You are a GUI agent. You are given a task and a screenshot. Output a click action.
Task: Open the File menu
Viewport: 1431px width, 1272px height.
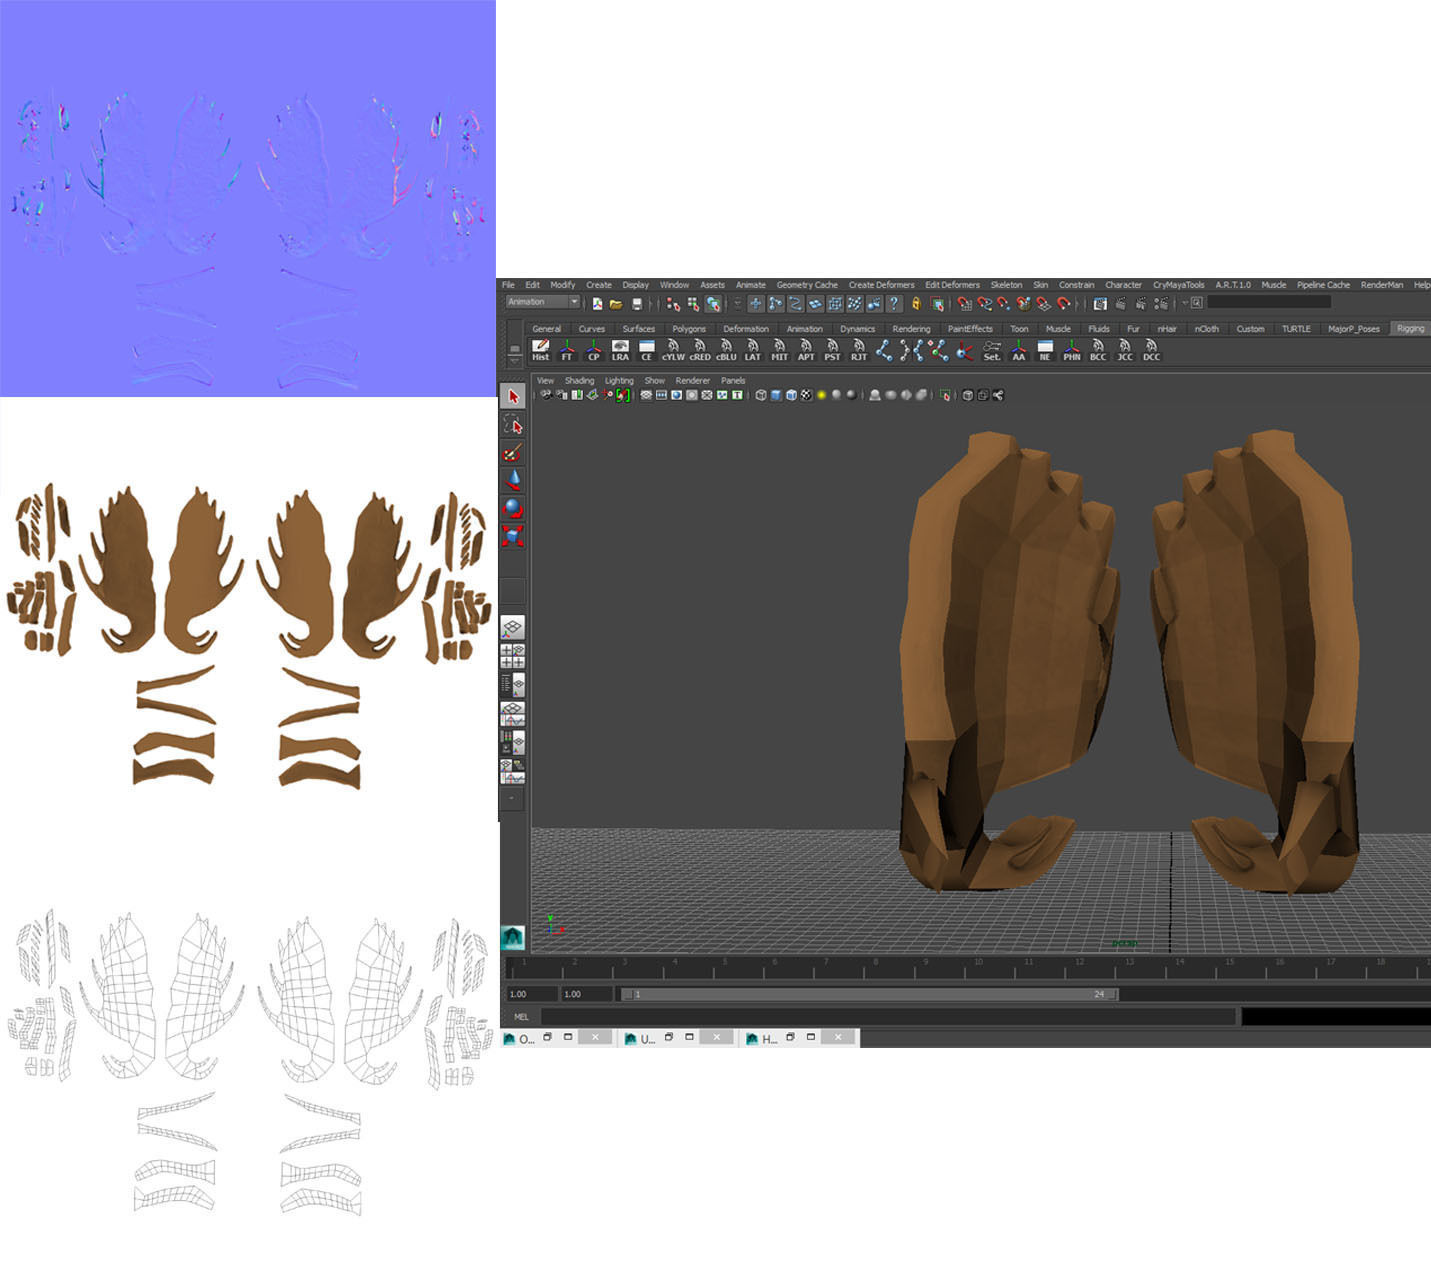508,285
